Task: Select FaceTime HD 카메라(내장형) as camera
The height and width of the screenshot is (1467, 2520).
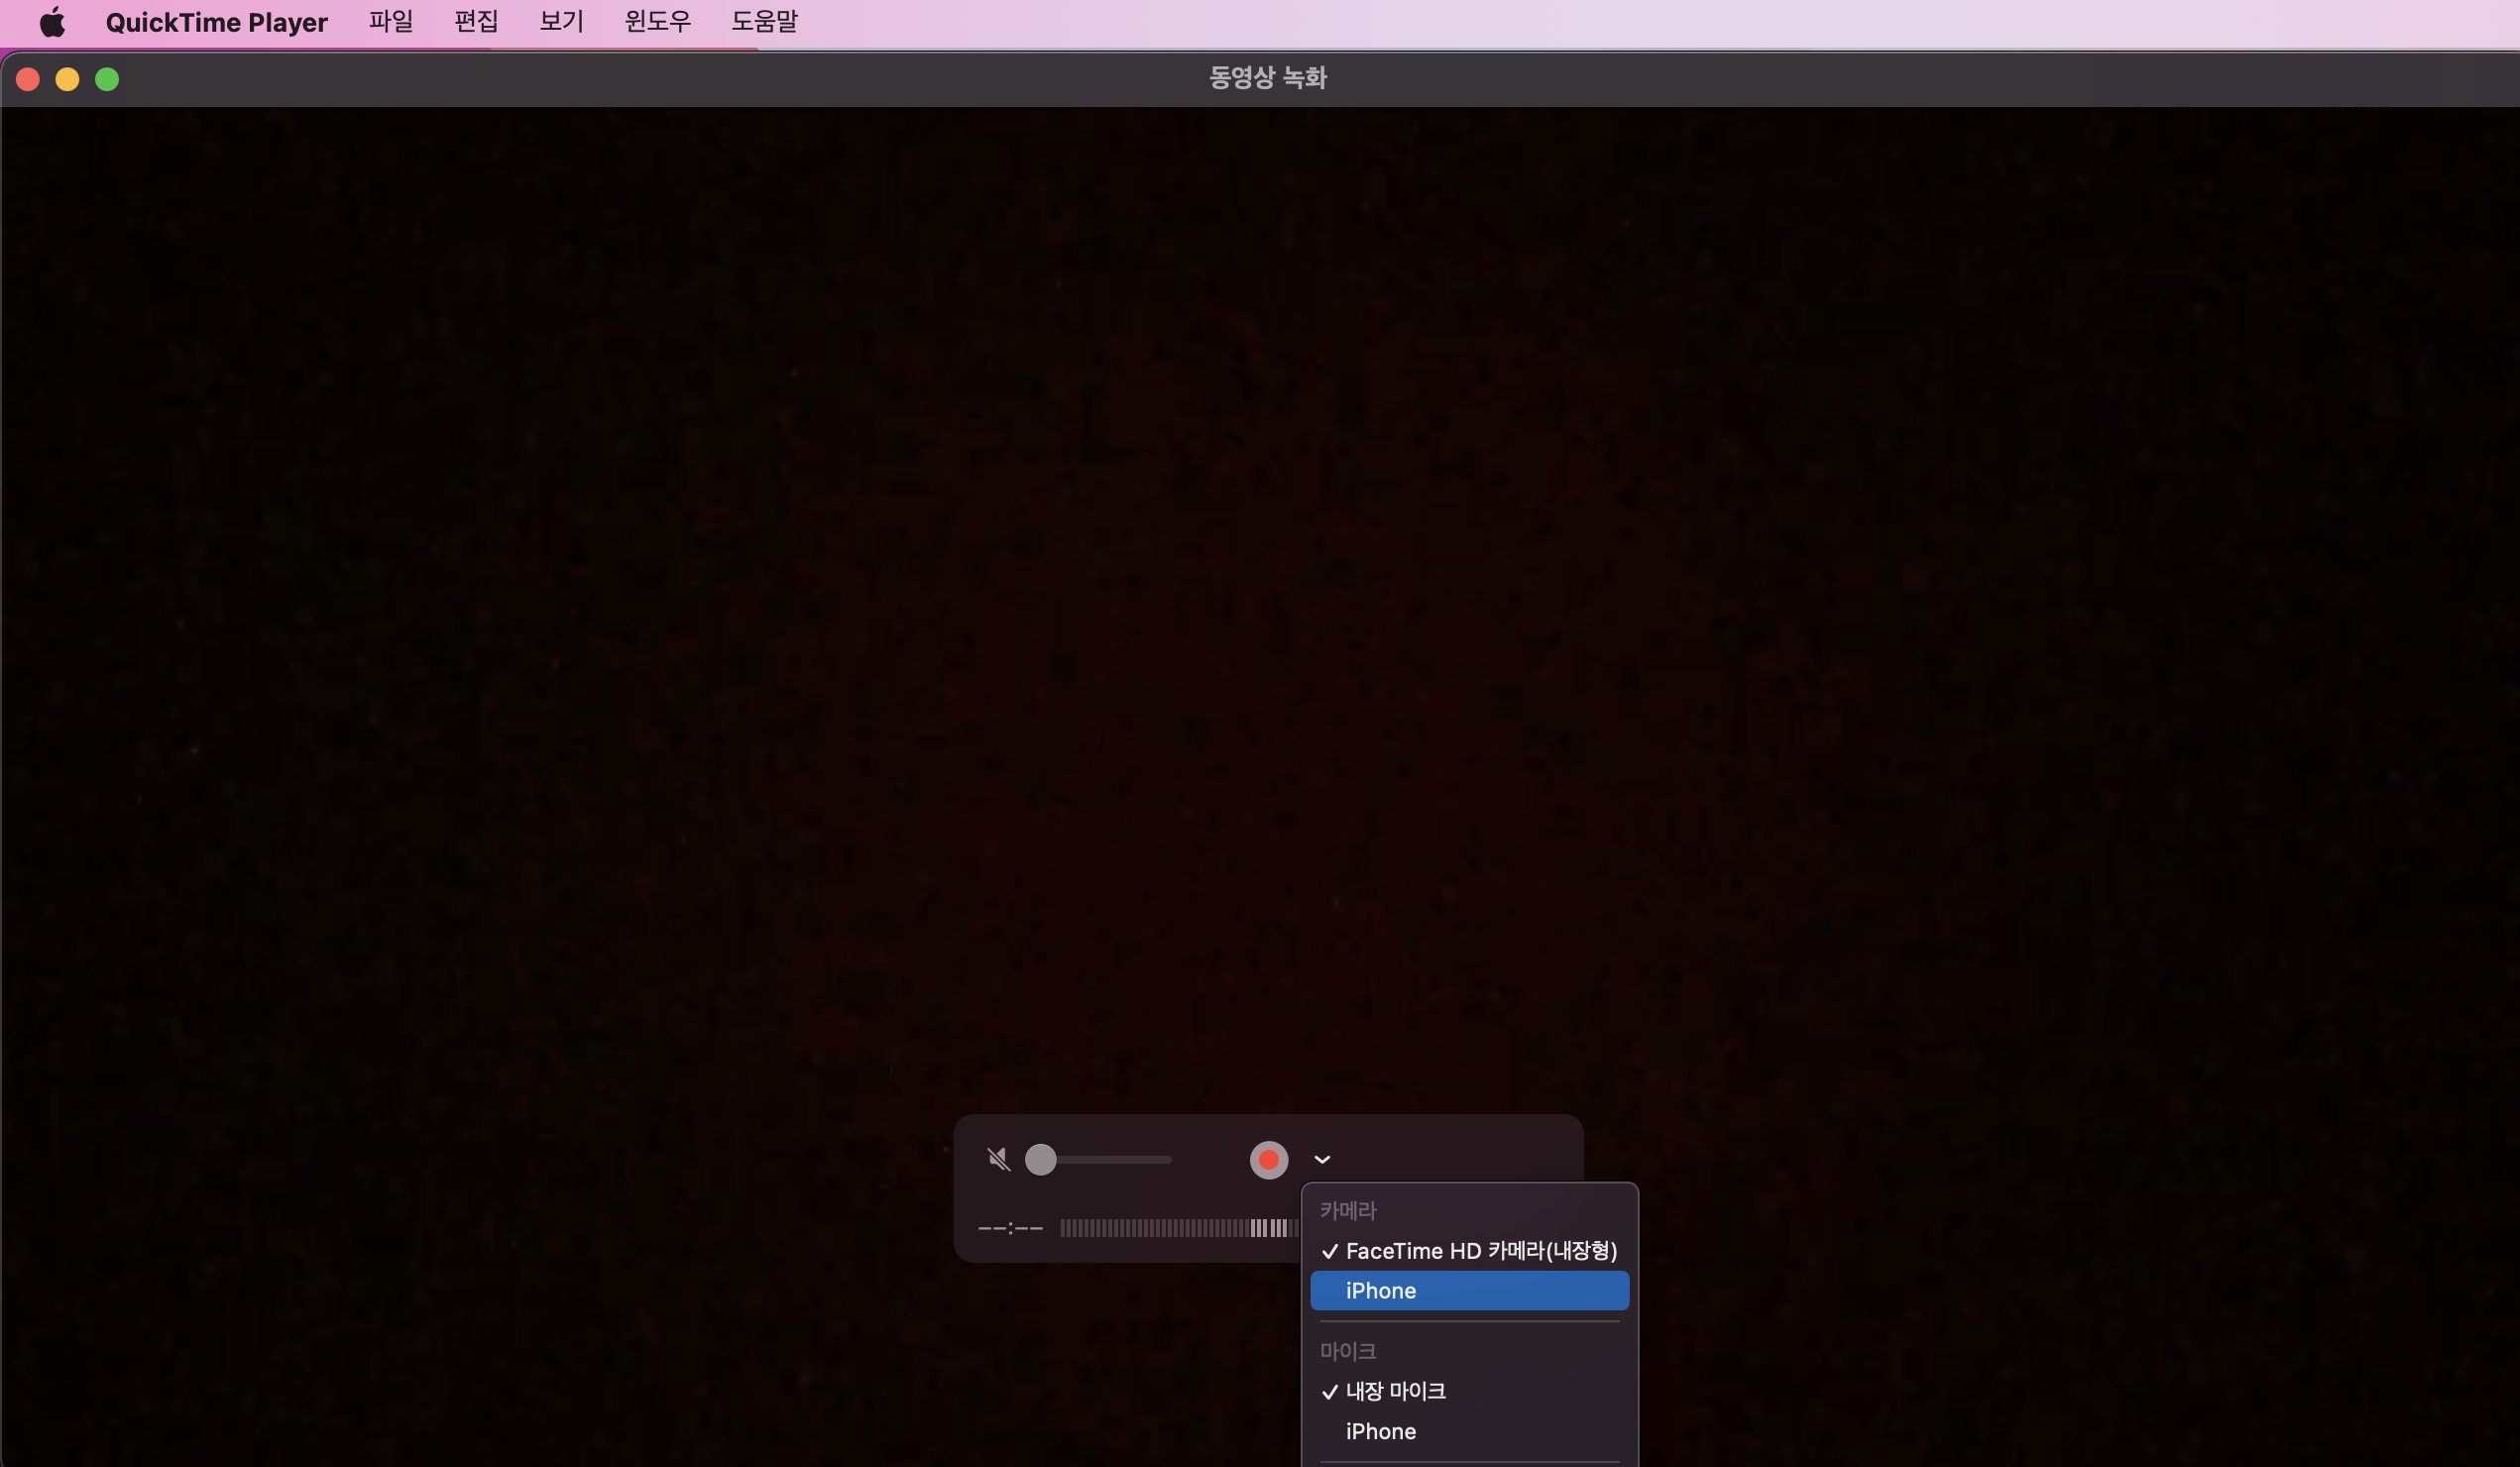Action: point(1480,1251)
